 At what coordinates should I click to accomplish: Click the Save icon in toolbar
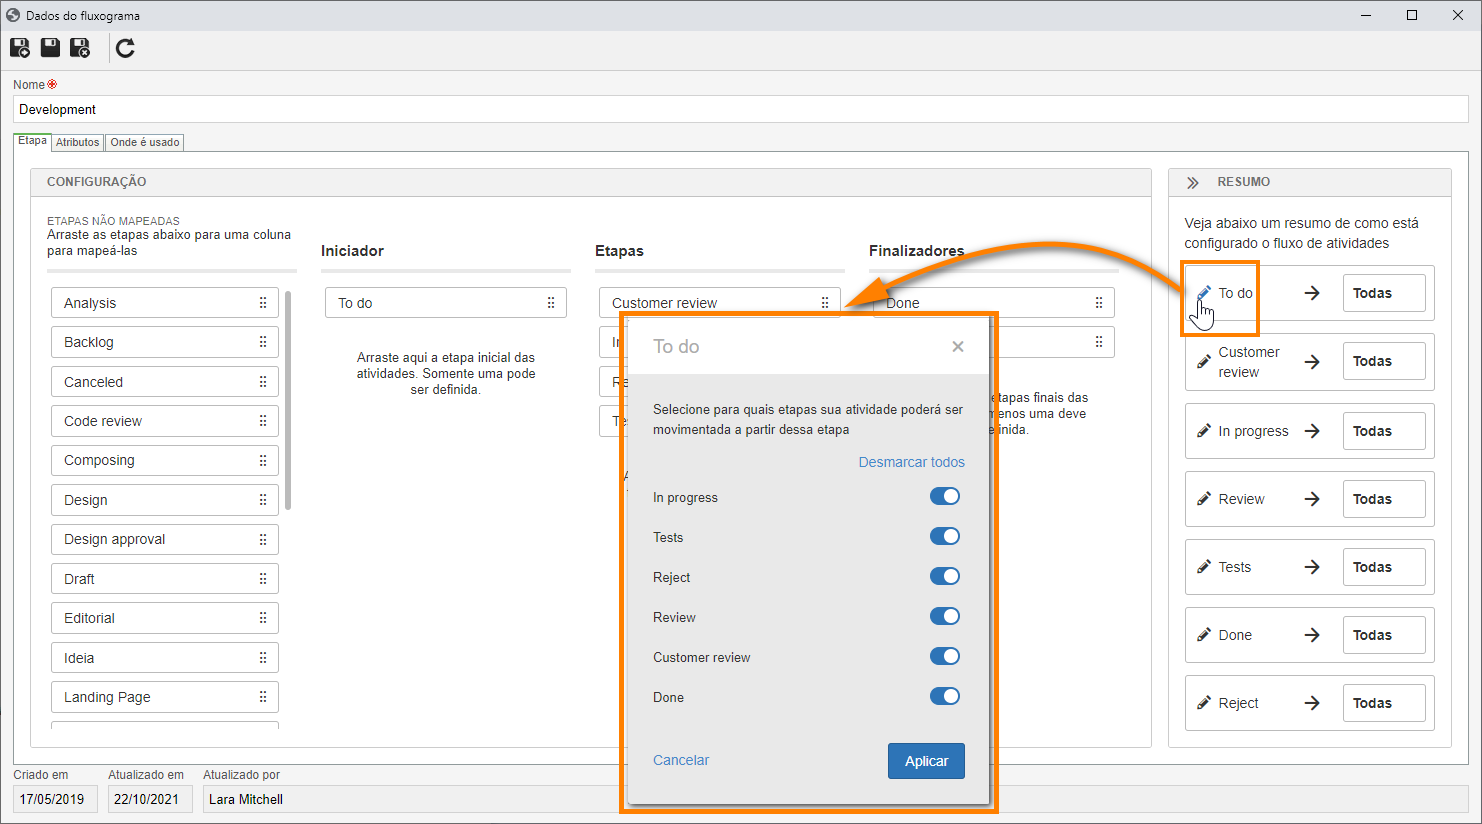coord(50,47)
